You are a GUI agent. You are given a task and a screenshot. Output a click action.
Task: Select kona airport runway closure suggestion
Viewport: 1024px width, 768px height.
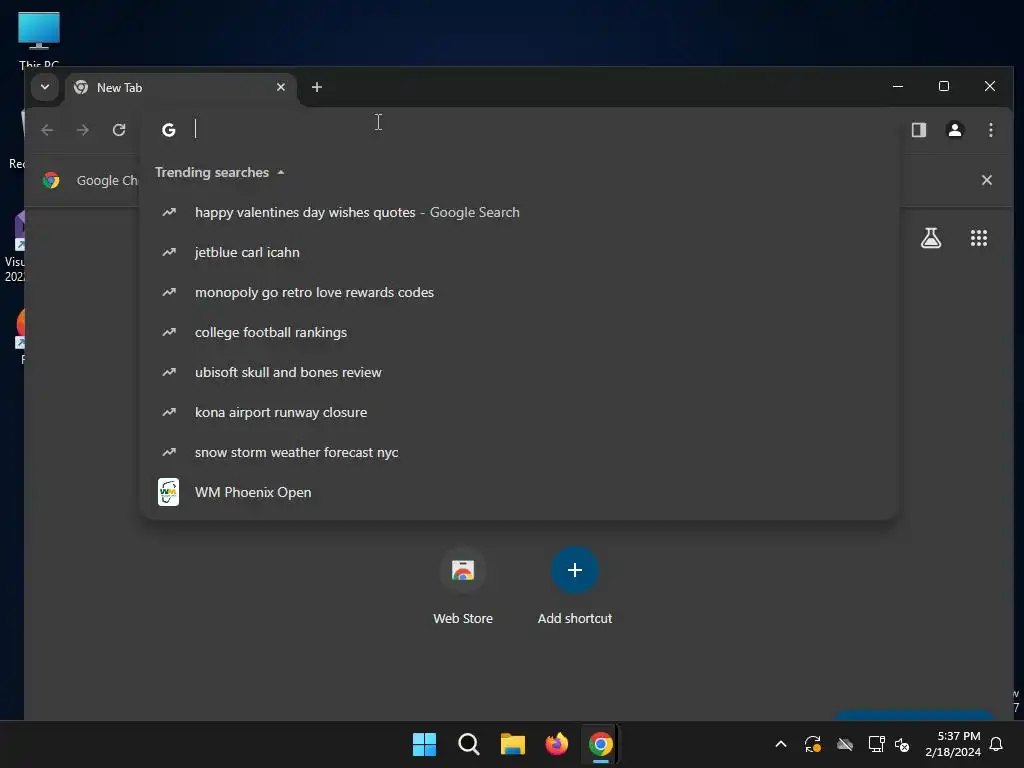click(519, 412)
